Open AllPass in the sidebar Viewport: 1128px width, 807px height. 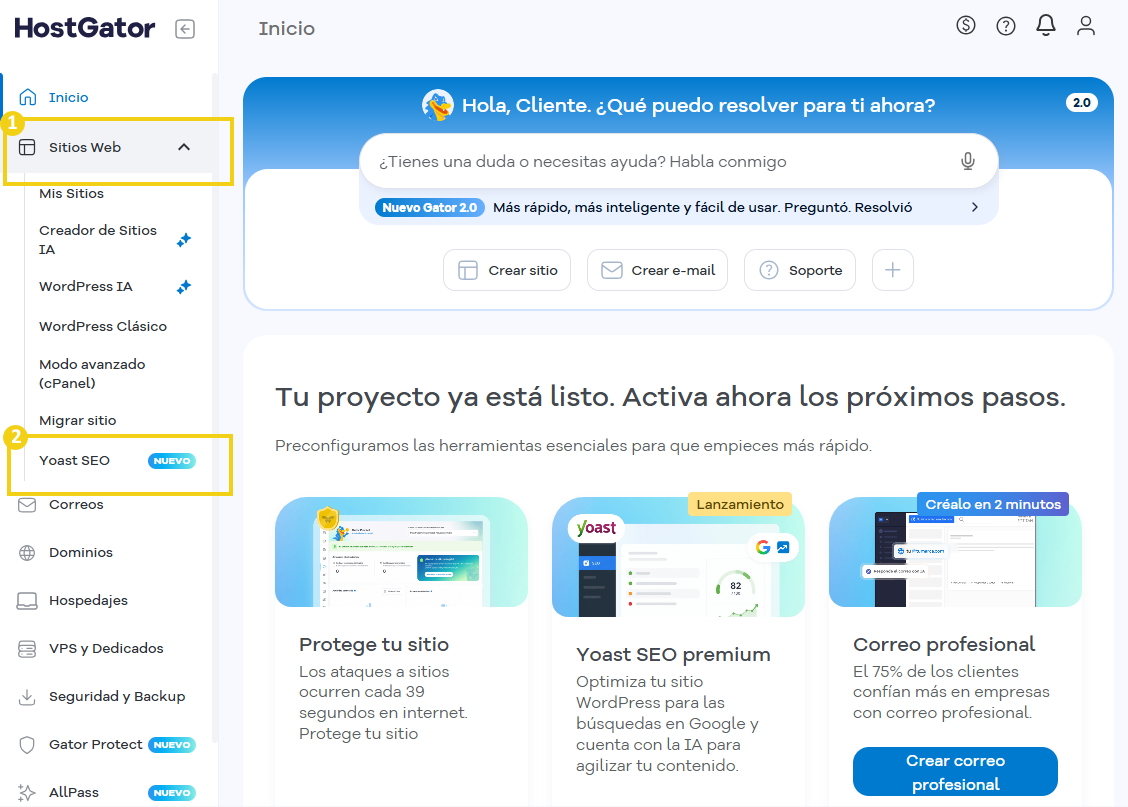pyautogui.click(x=73, y=793)
